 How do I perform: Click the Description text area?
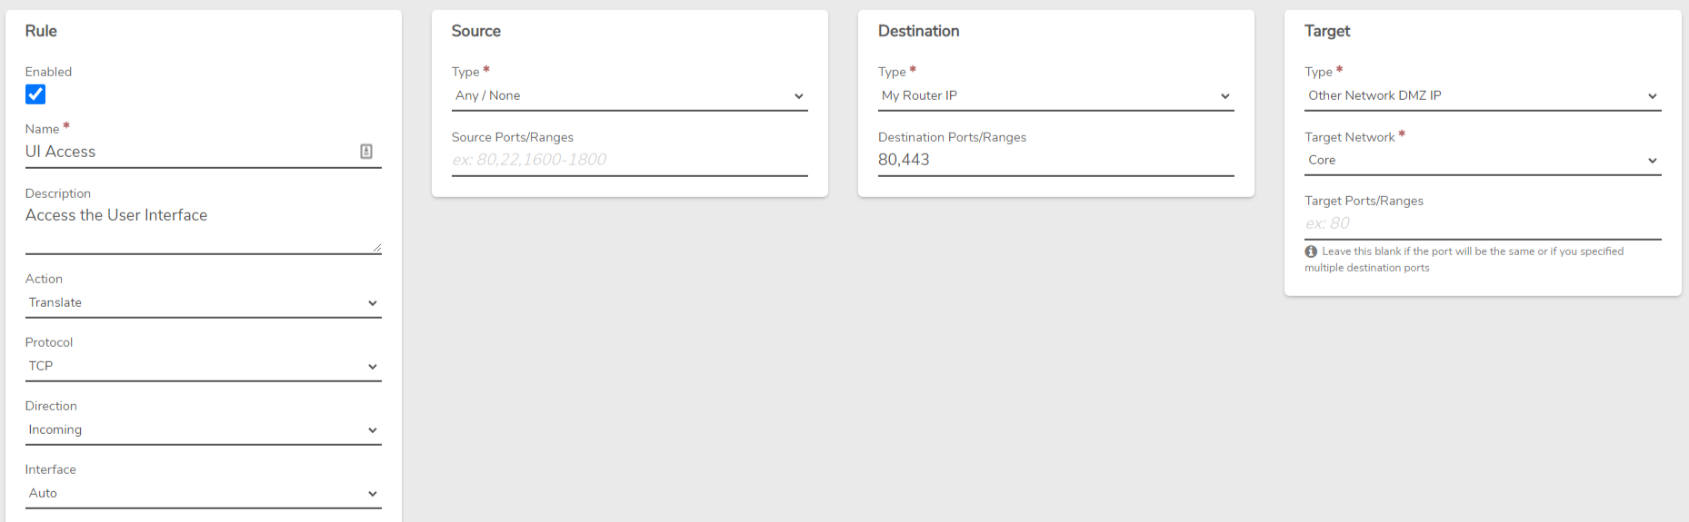(x=203, y=228)
